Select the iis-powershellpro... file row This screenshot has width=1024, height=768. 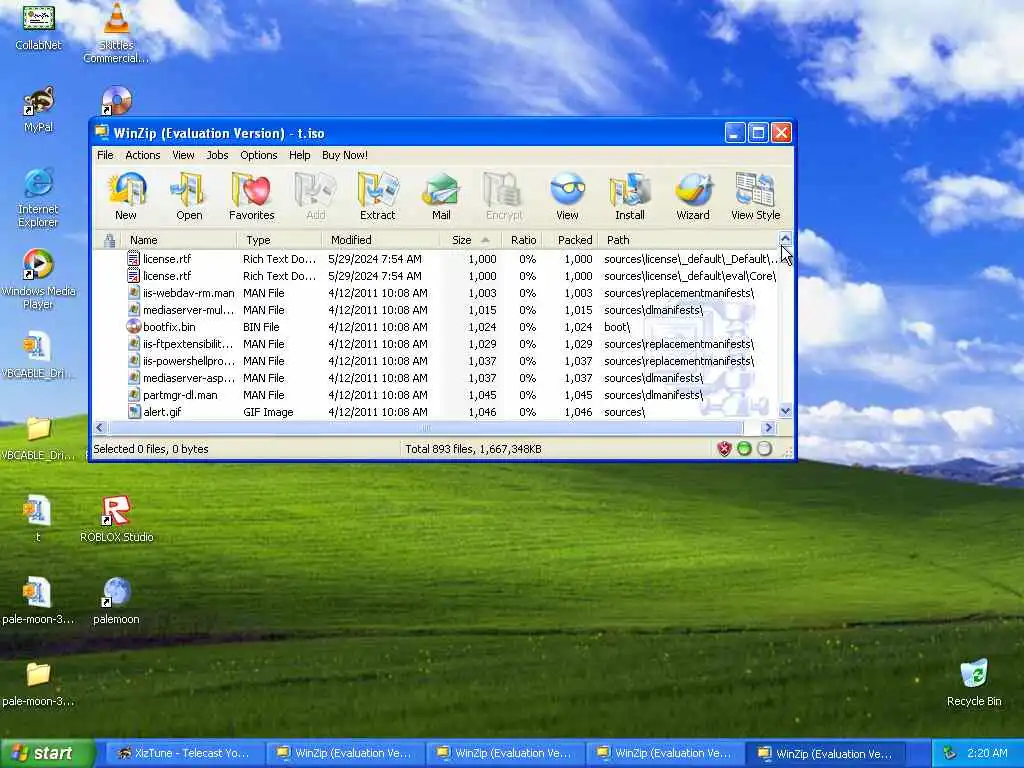(x=436, y=360)
